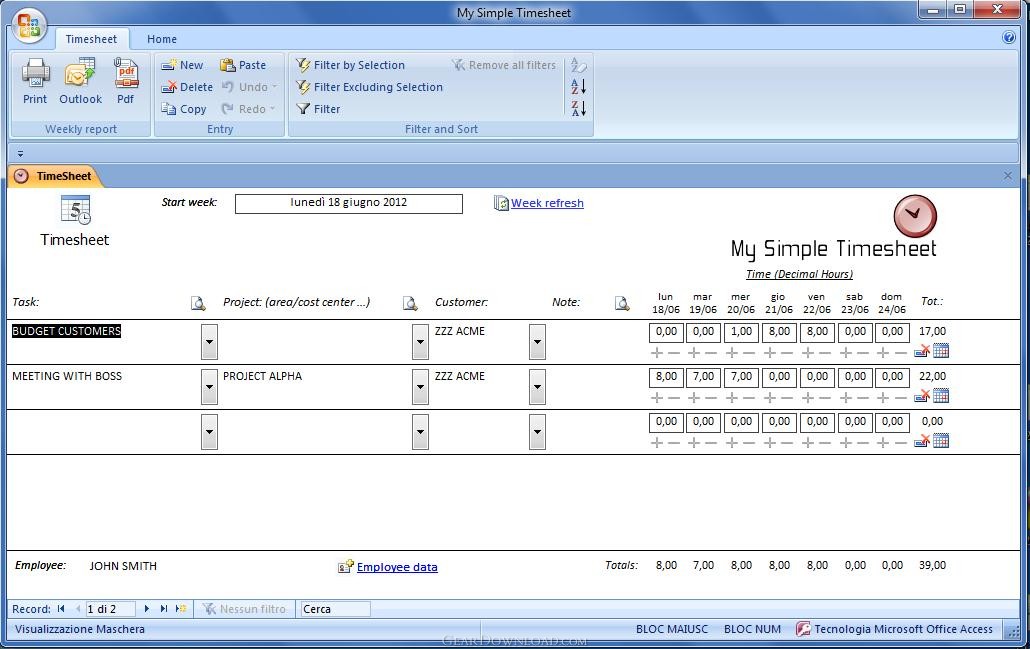This screenshot has width=1030, height=649.
Task: Click the PROJECT ALPHA project field
Action: click(262, 376)
